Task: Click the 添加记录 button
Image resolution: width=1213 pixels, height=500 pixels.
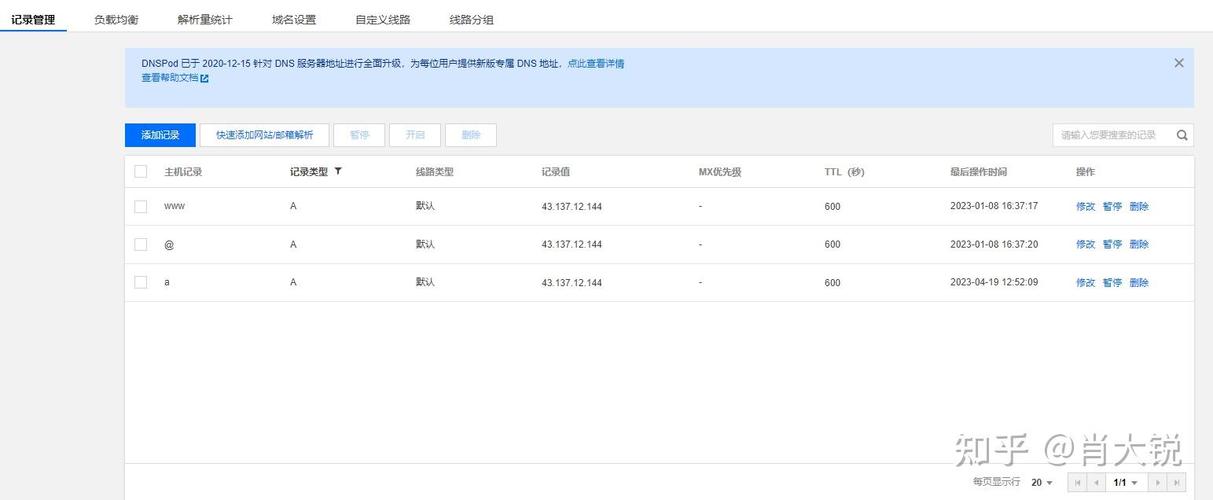Action: pos(160,135)
